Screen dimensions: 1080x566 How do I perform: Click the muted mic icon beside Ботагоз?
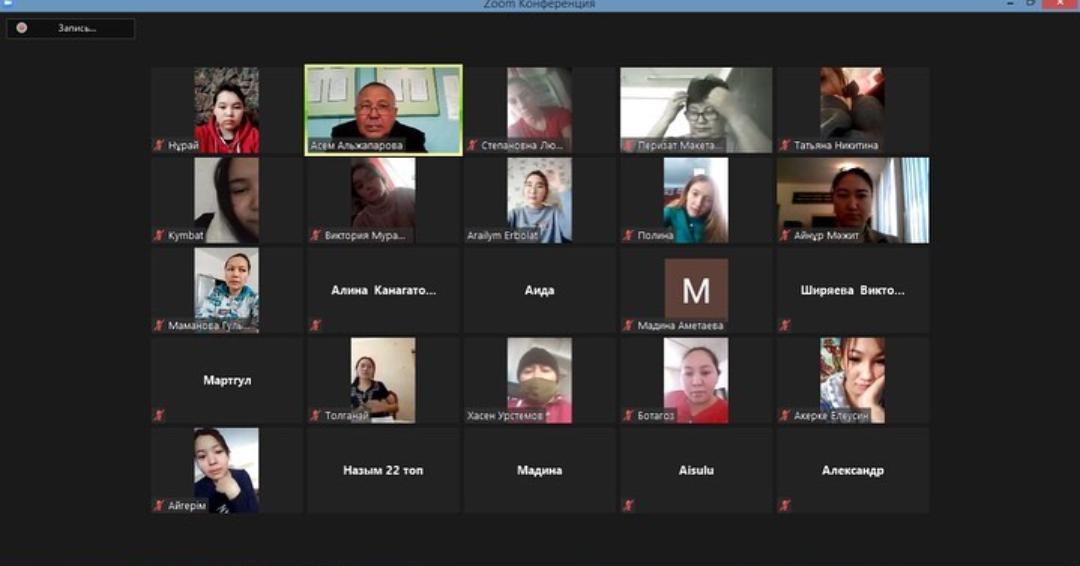click(628, 415)
